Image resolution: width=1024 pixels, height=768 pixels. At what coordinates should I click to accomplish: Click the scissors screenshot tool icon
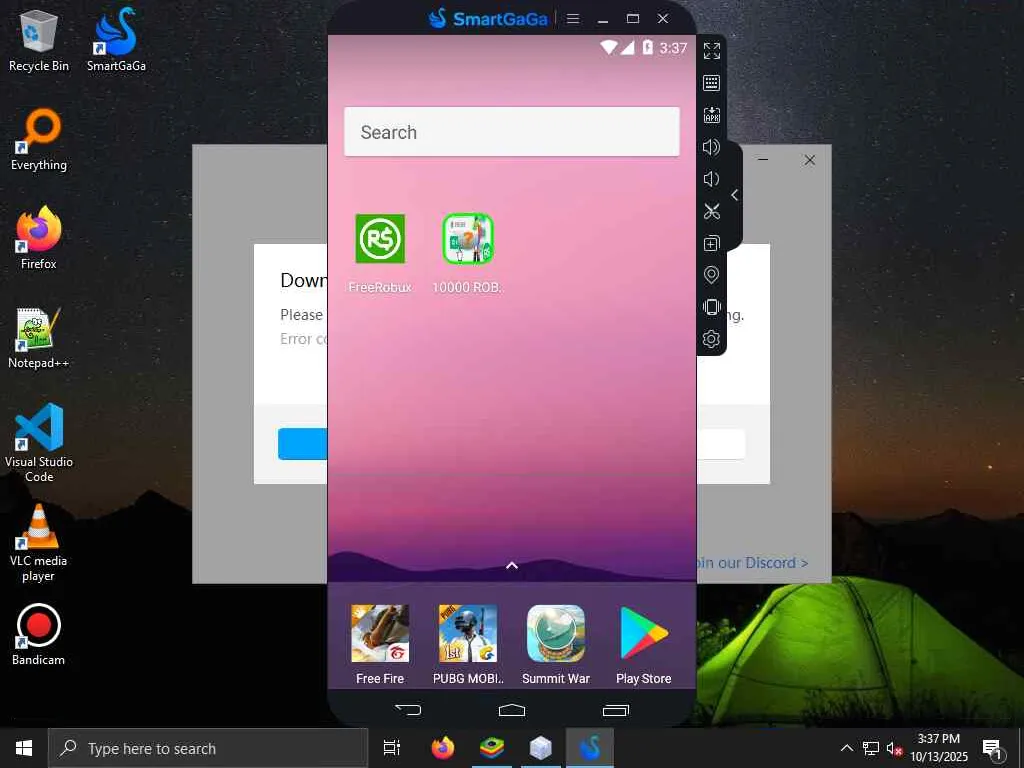pos(712,211)
